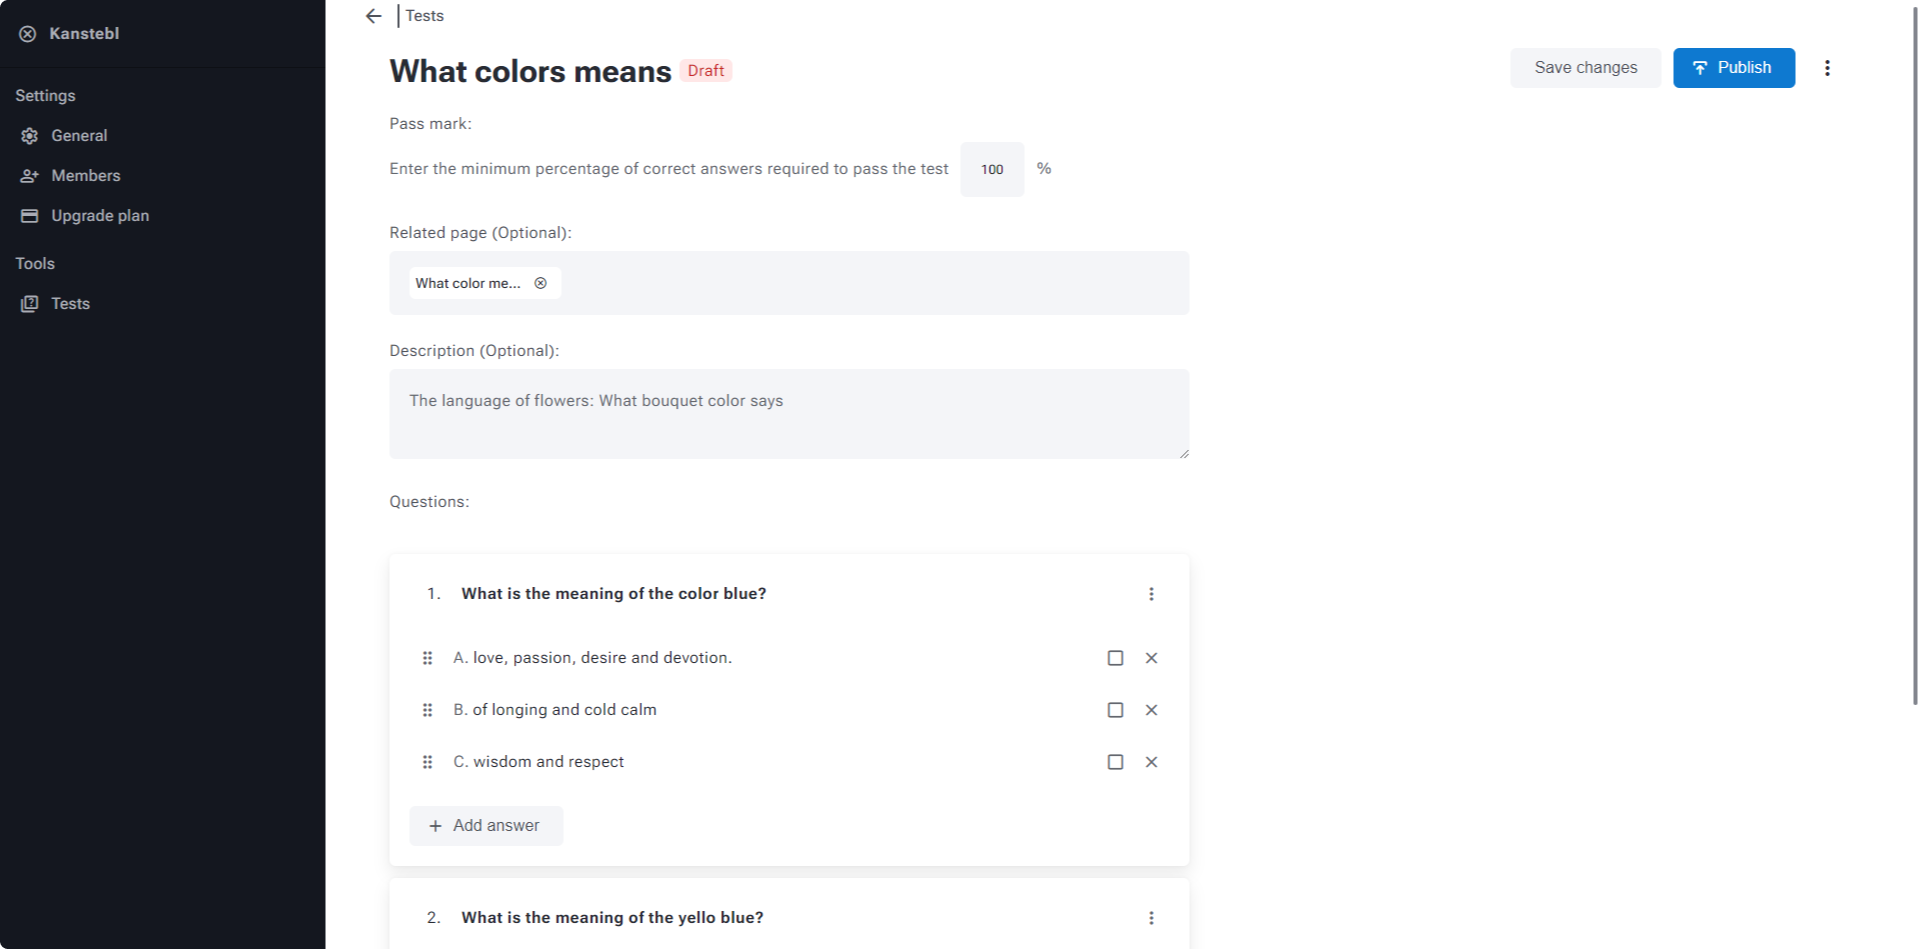Mark answer A as correct
The width and height of the screenshot is (1919, 949).
click(1115, 658)
